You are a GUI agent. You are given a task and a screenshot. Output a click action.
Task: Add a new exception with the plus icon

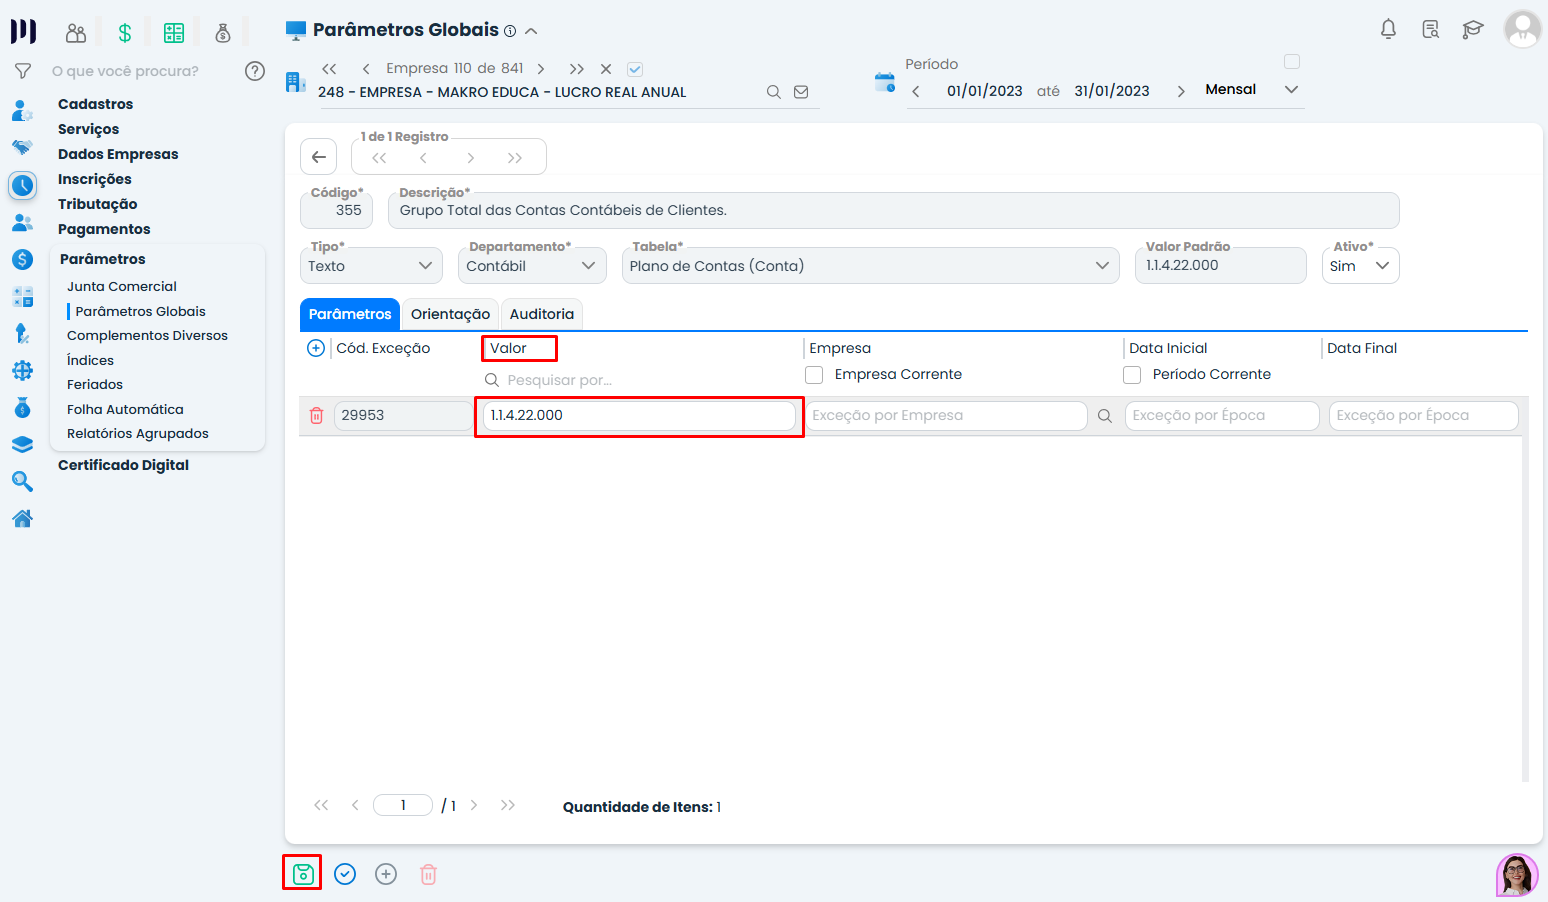click(x=316, y=347)
